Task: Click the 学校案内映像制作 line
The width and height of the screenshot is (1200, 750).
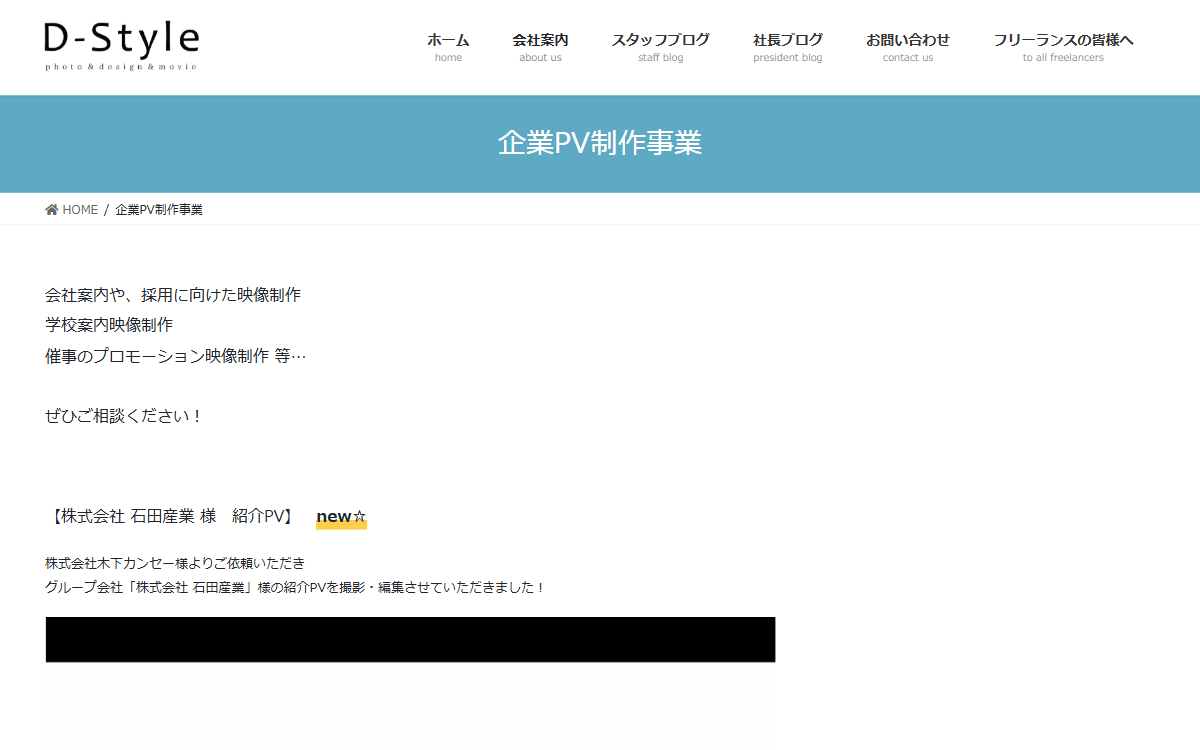Action: [109, 325]
